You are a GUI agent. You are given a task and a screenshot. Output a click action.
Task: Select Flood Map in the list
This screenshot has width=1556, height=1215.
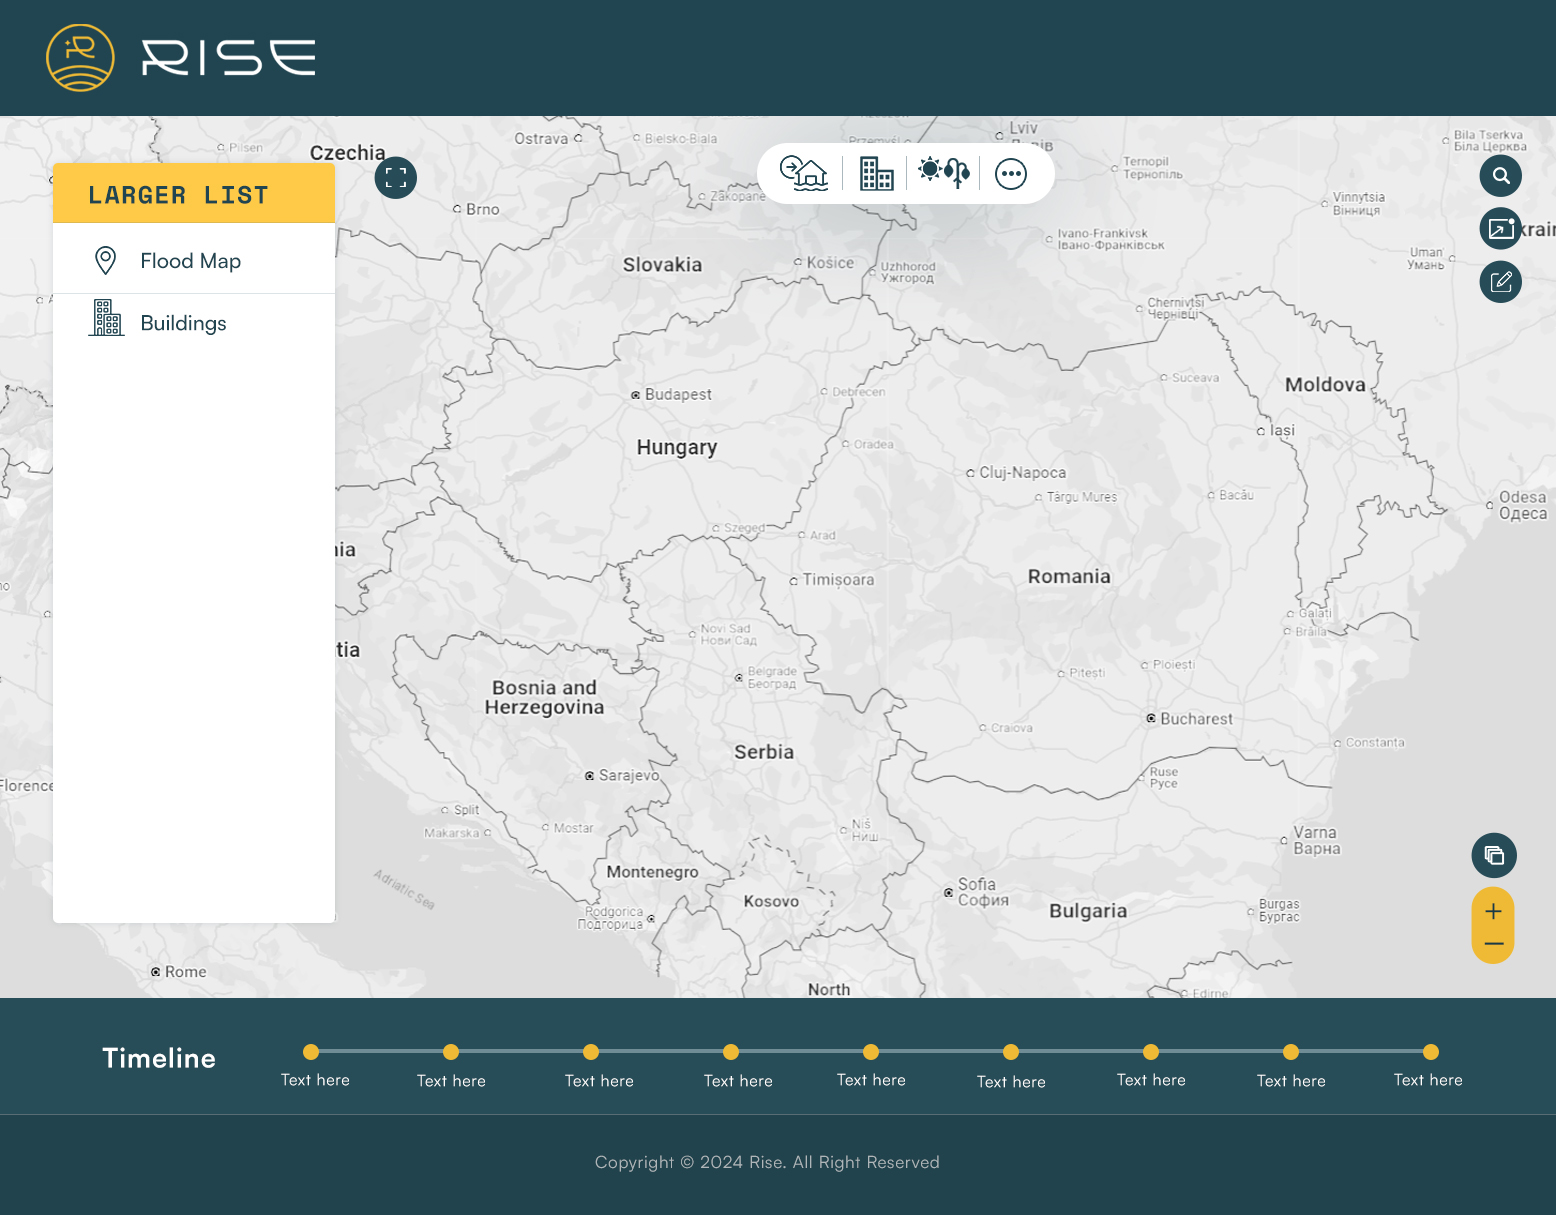tap(190, 261)
